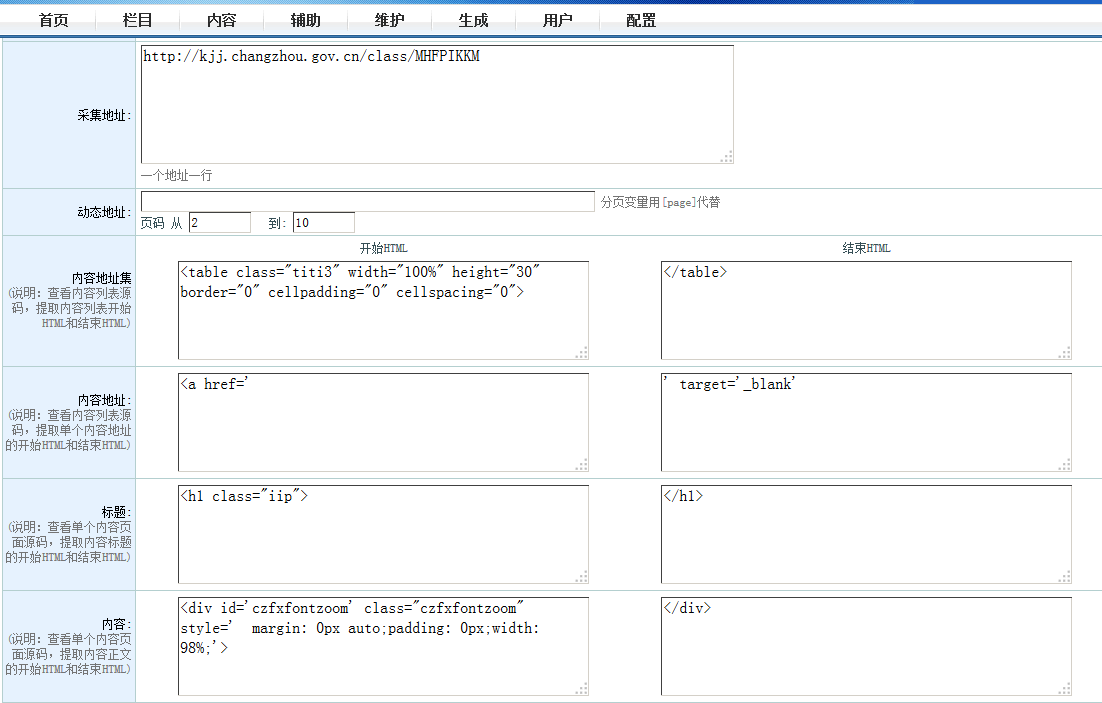Focus 内容地址集 end HTML textarea with </table>

pos(866,310)
